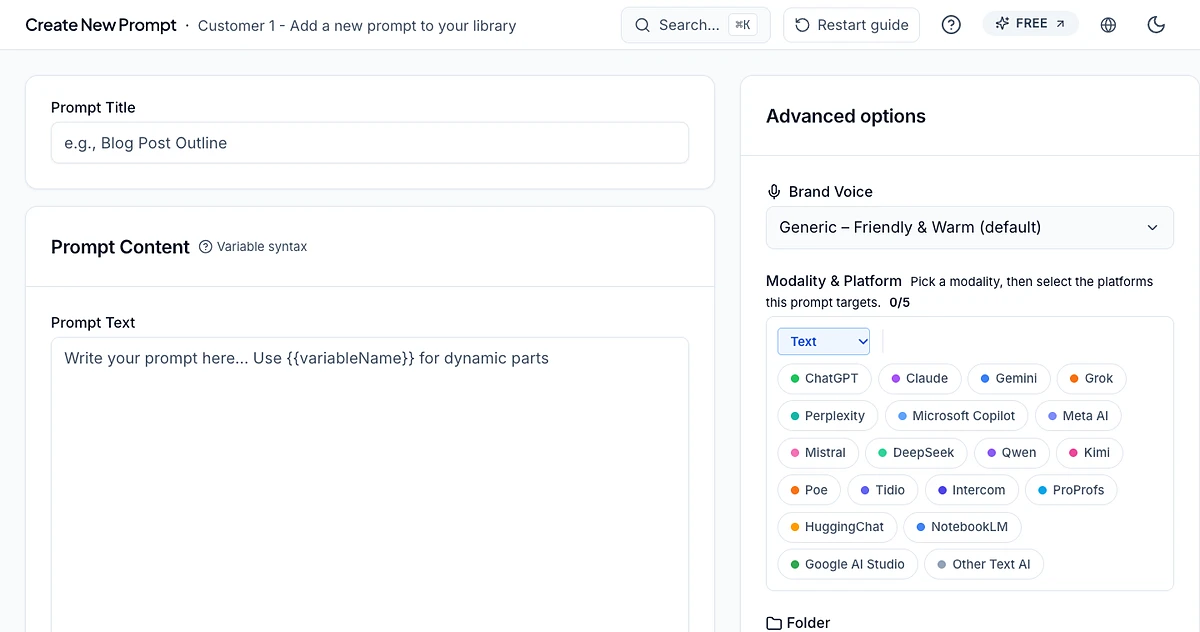Select the Gemini platform chip
Screen dimensions: 1200x632
[1009, 378]
